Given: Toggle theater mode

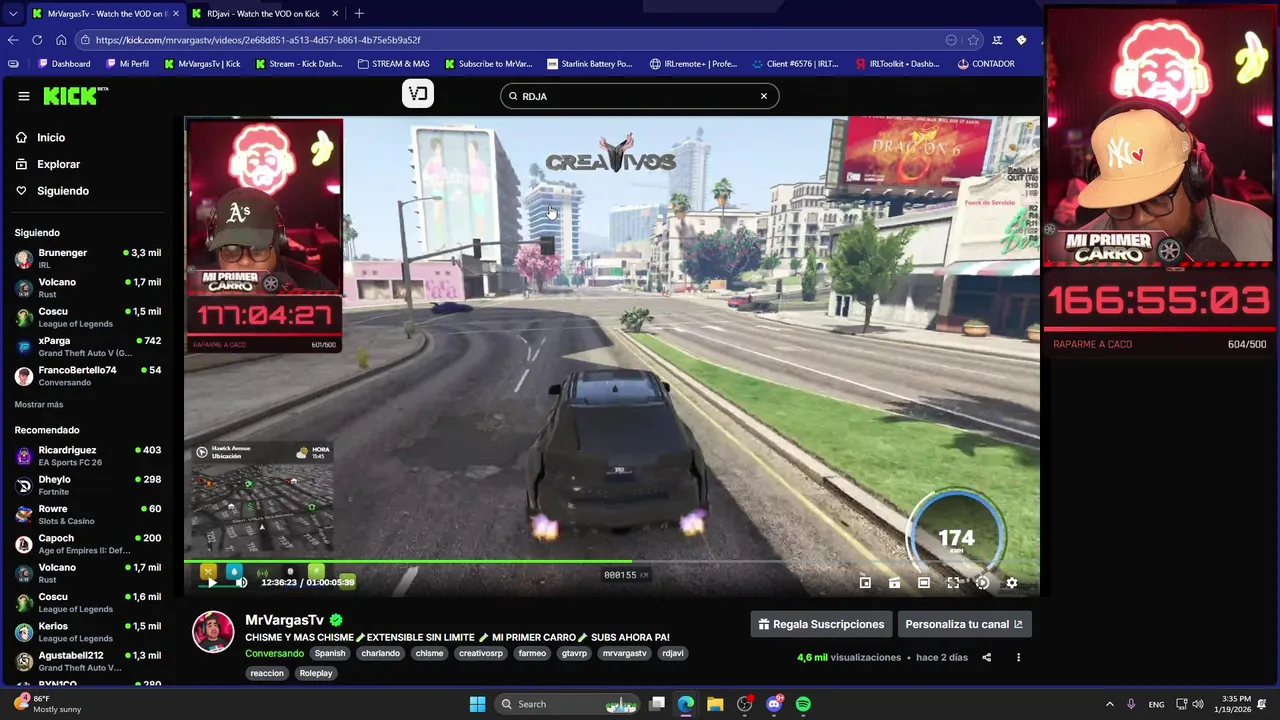Looking at the screenshot, I should coord(923,582).
